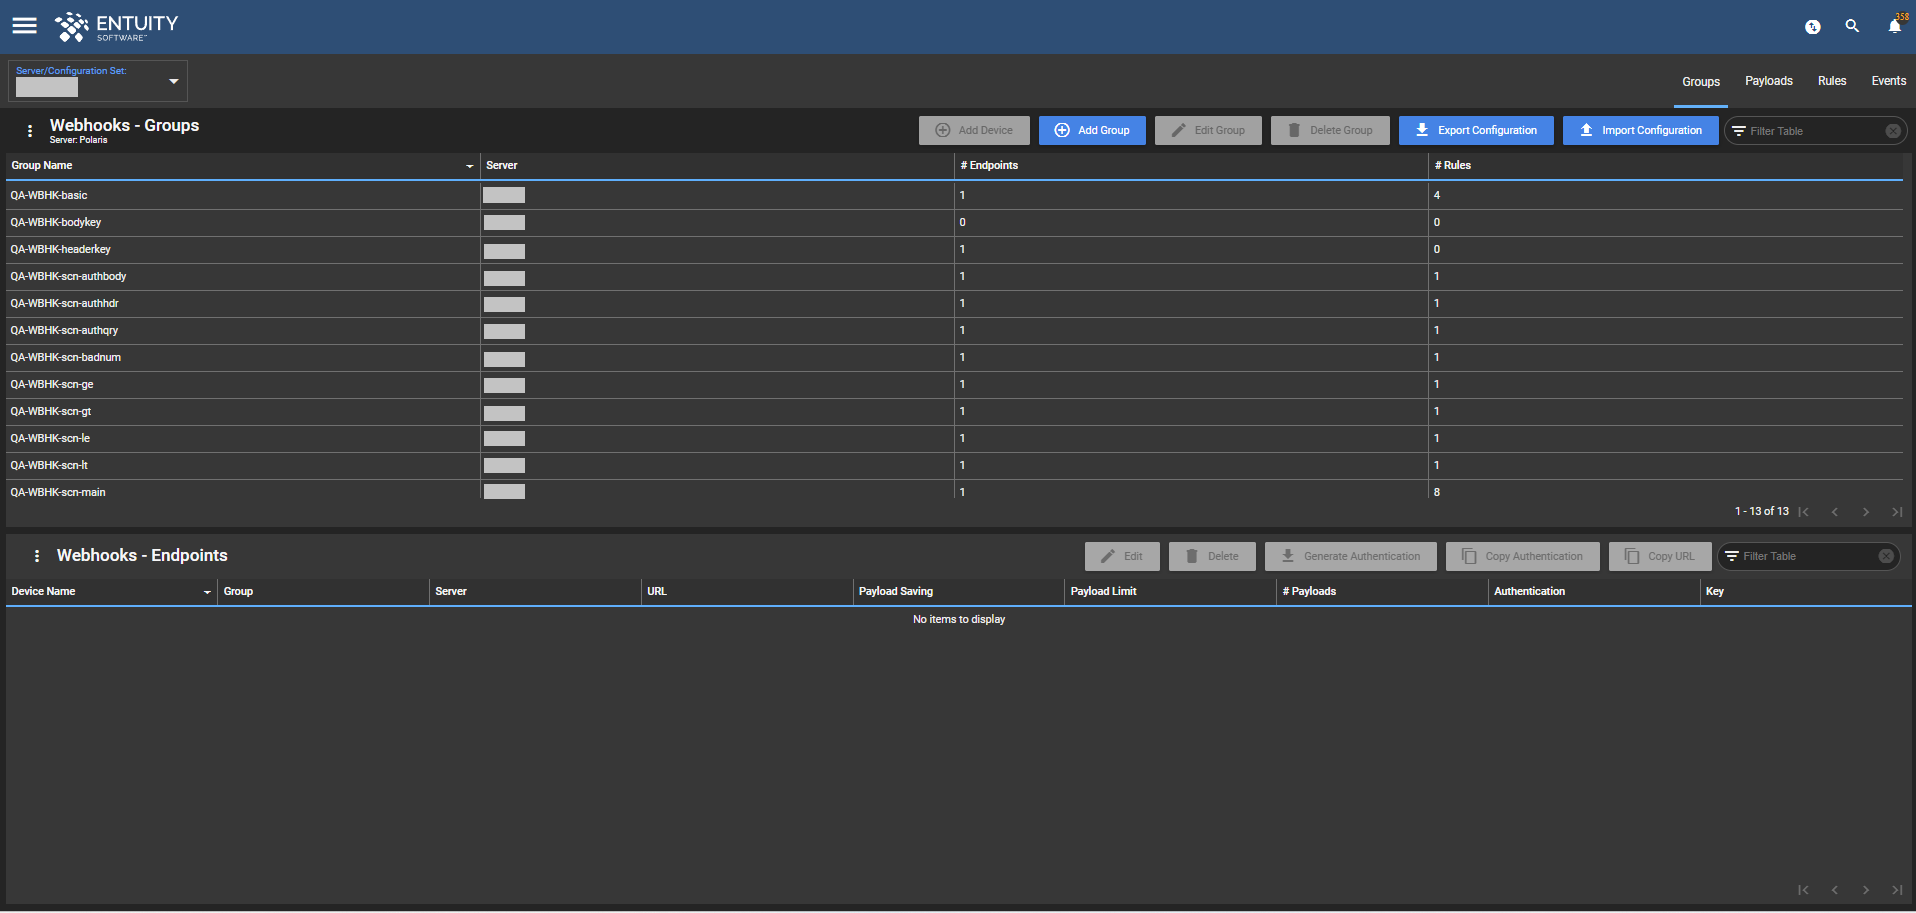
Task: Select the QA-WBHK-basic group row
Action: point(954,195)
